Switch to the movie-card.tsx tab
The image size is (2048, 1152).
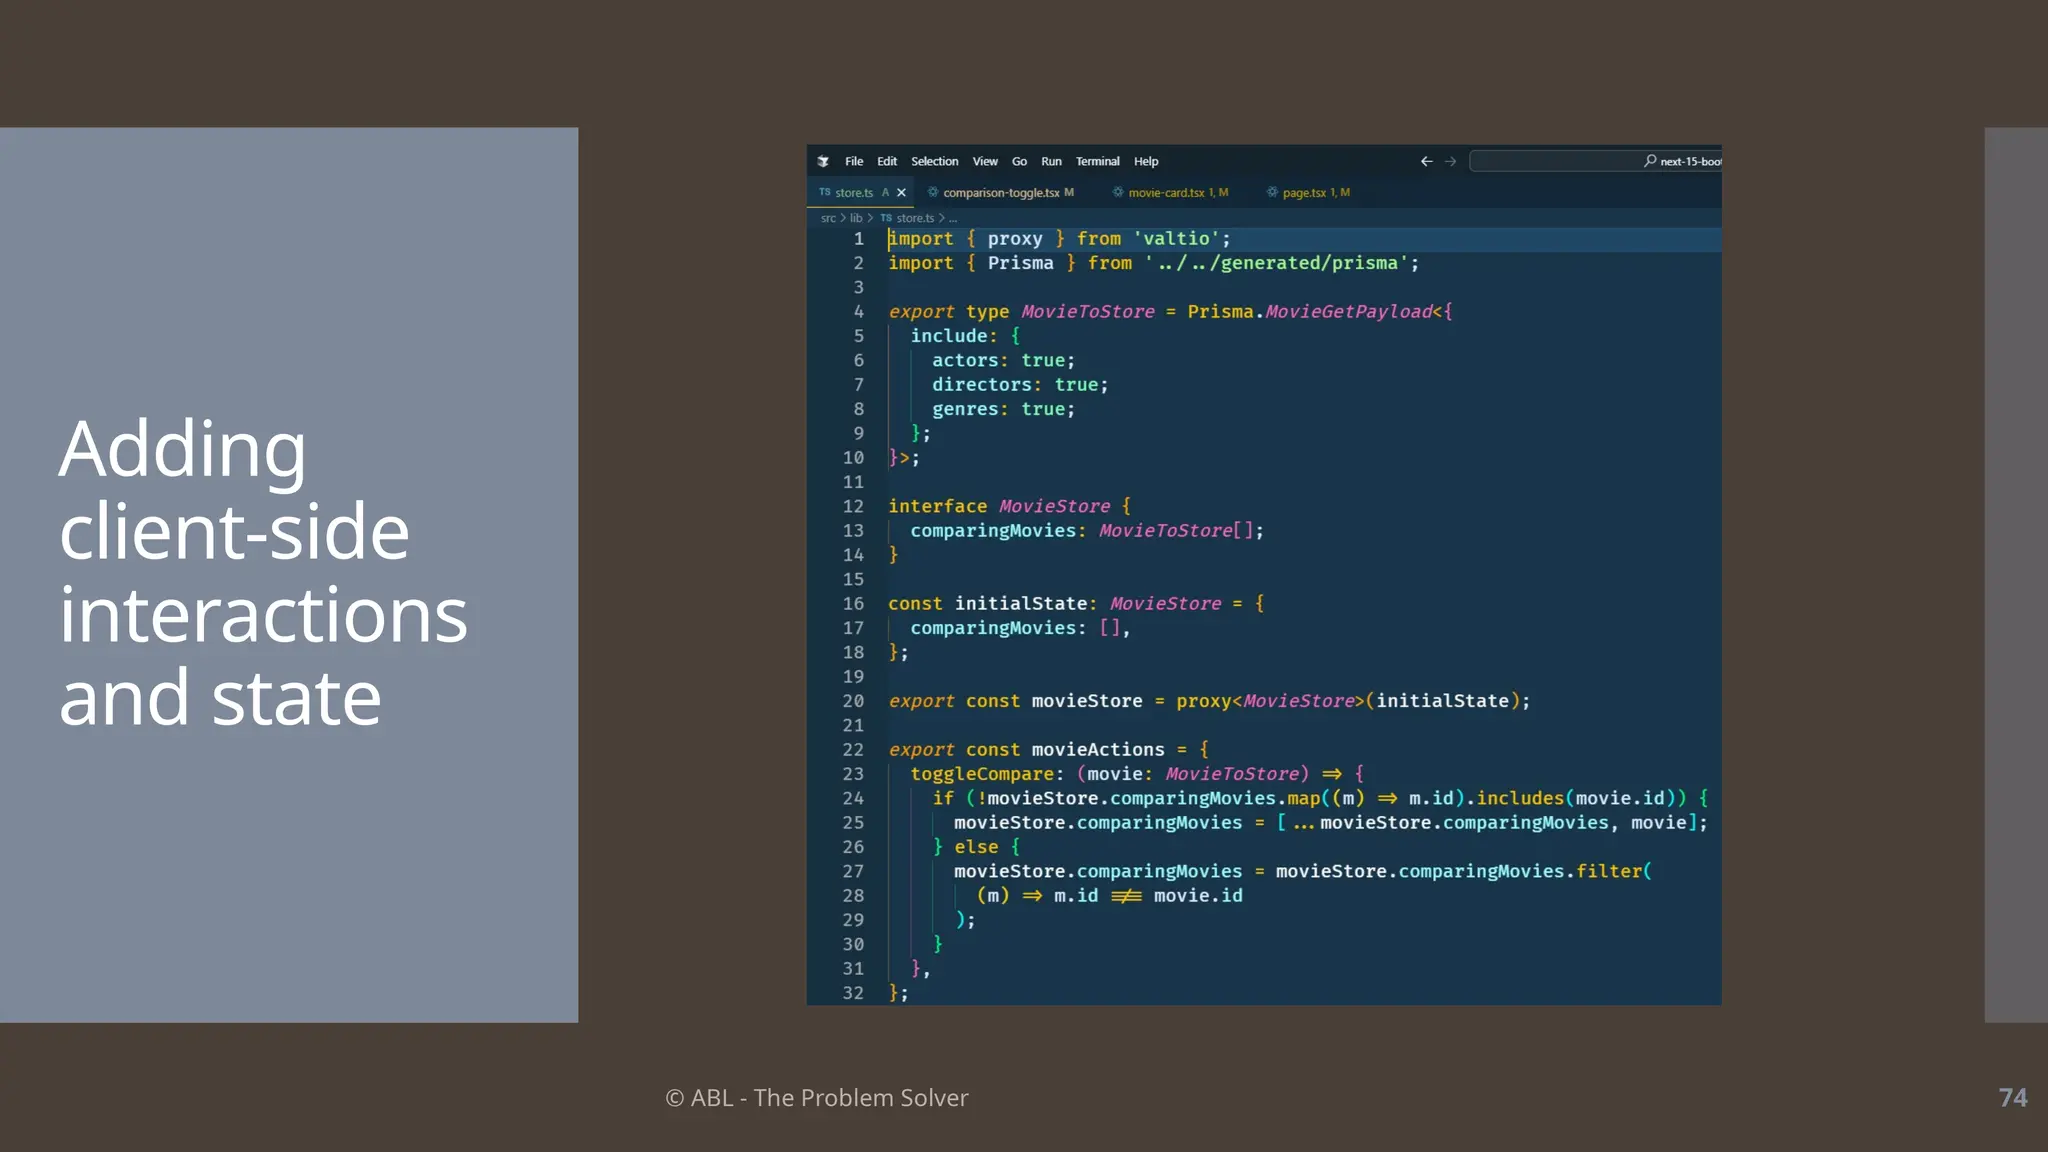click(1171, 192)
